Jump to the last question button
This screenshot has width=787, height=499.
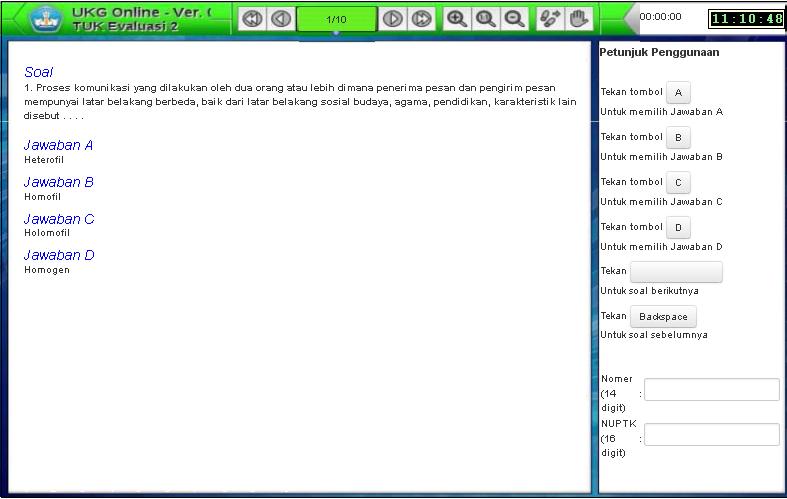tap(421, 19)
